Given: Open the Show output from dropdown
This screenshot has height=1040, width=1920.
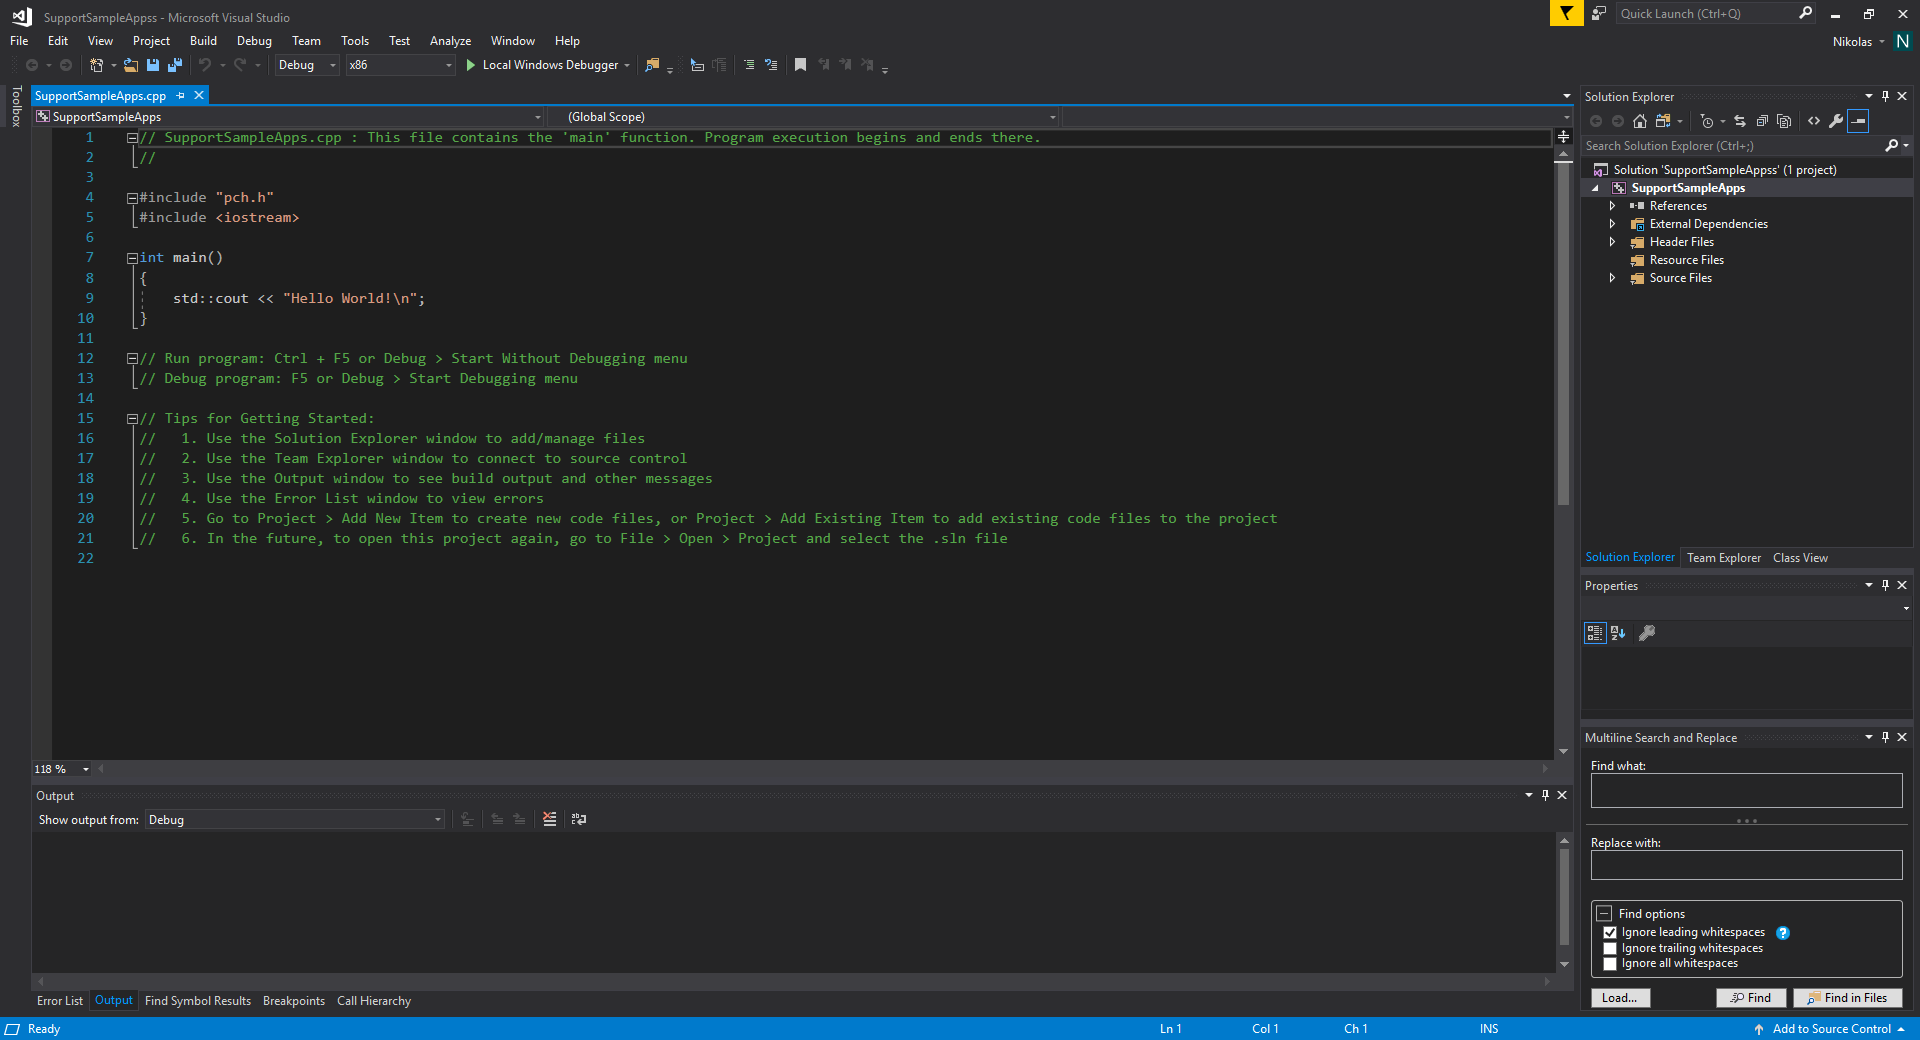Looking at the screenshot, I should click(x=295, y=819).
